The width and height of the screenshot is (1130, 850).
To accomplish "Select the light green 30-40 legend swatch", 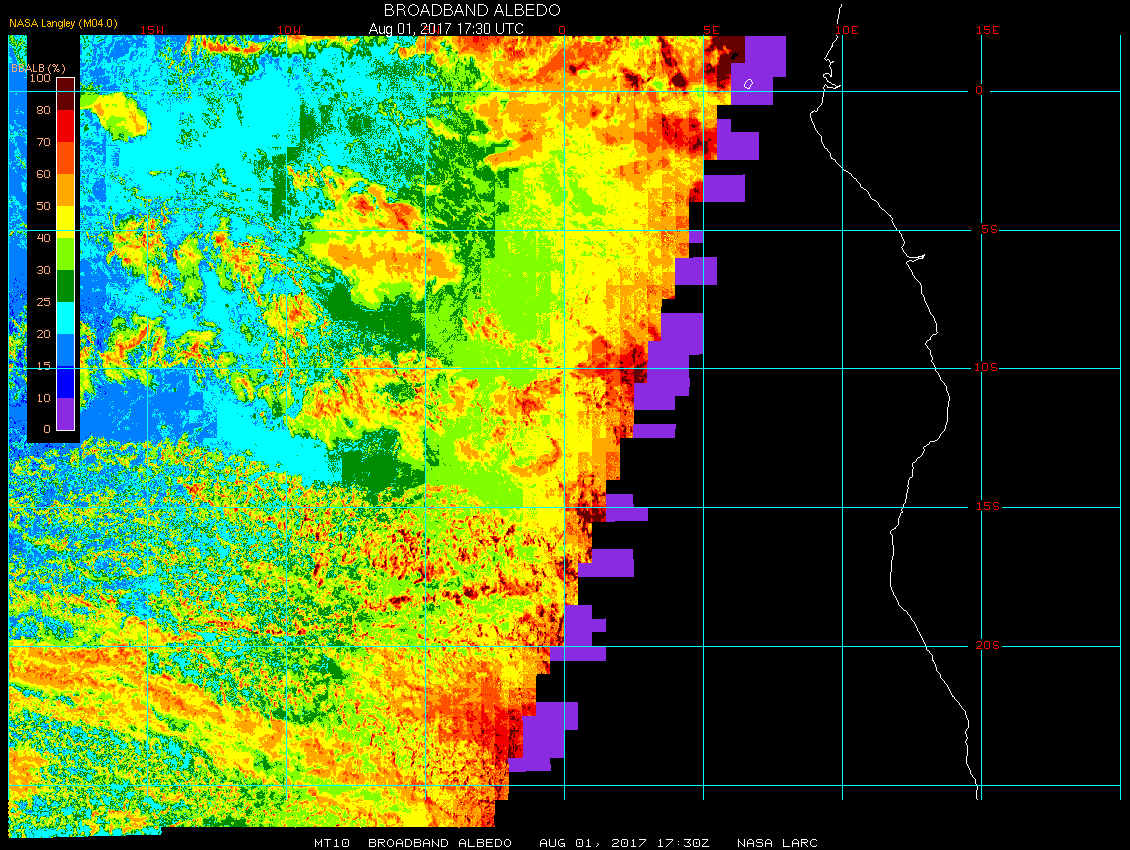I will (66, 254).
